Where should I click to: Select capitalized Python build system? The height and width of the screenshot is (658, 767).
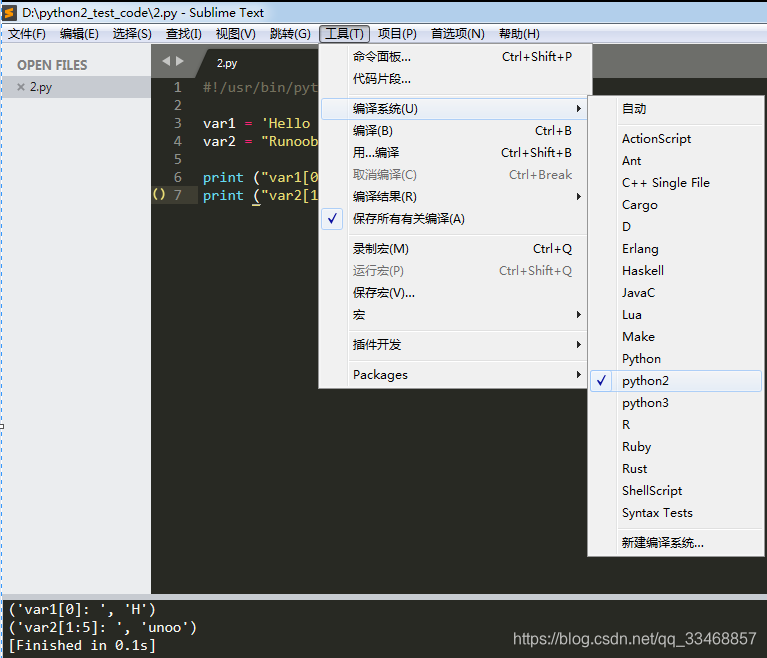coord(676,359)
